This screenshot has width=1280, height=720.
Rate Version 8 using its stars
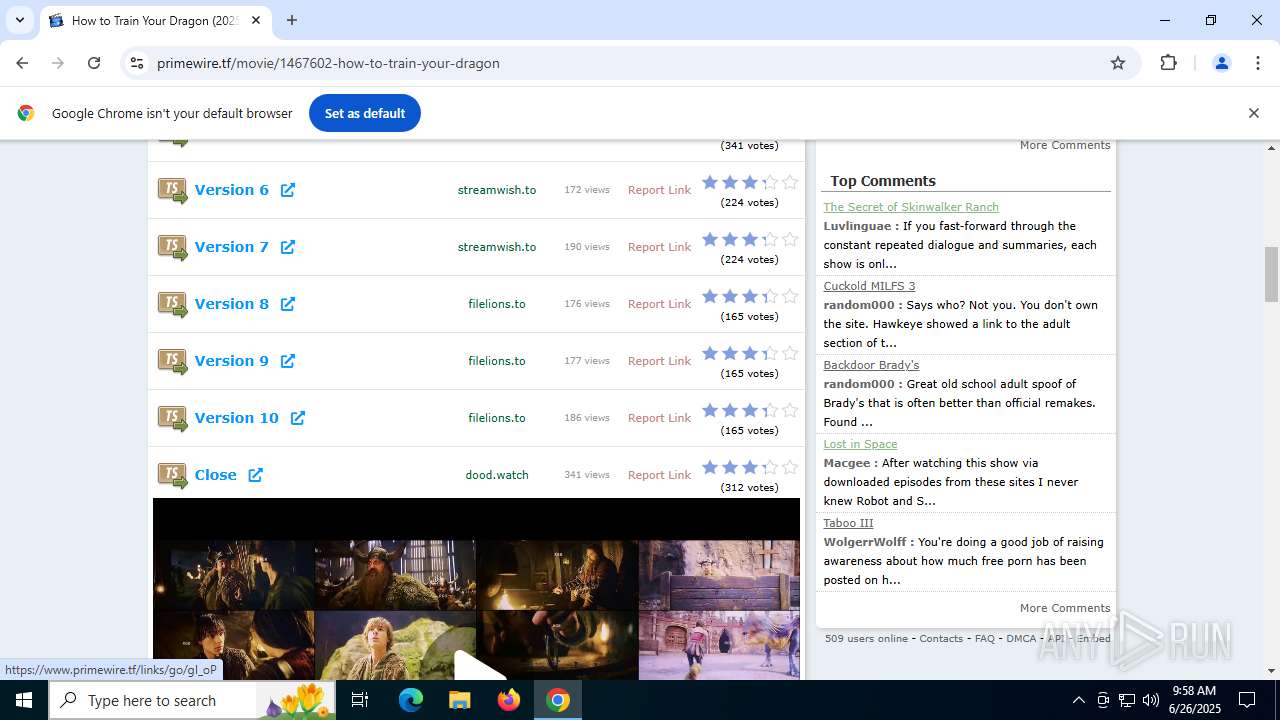click(x=750, y=297)
